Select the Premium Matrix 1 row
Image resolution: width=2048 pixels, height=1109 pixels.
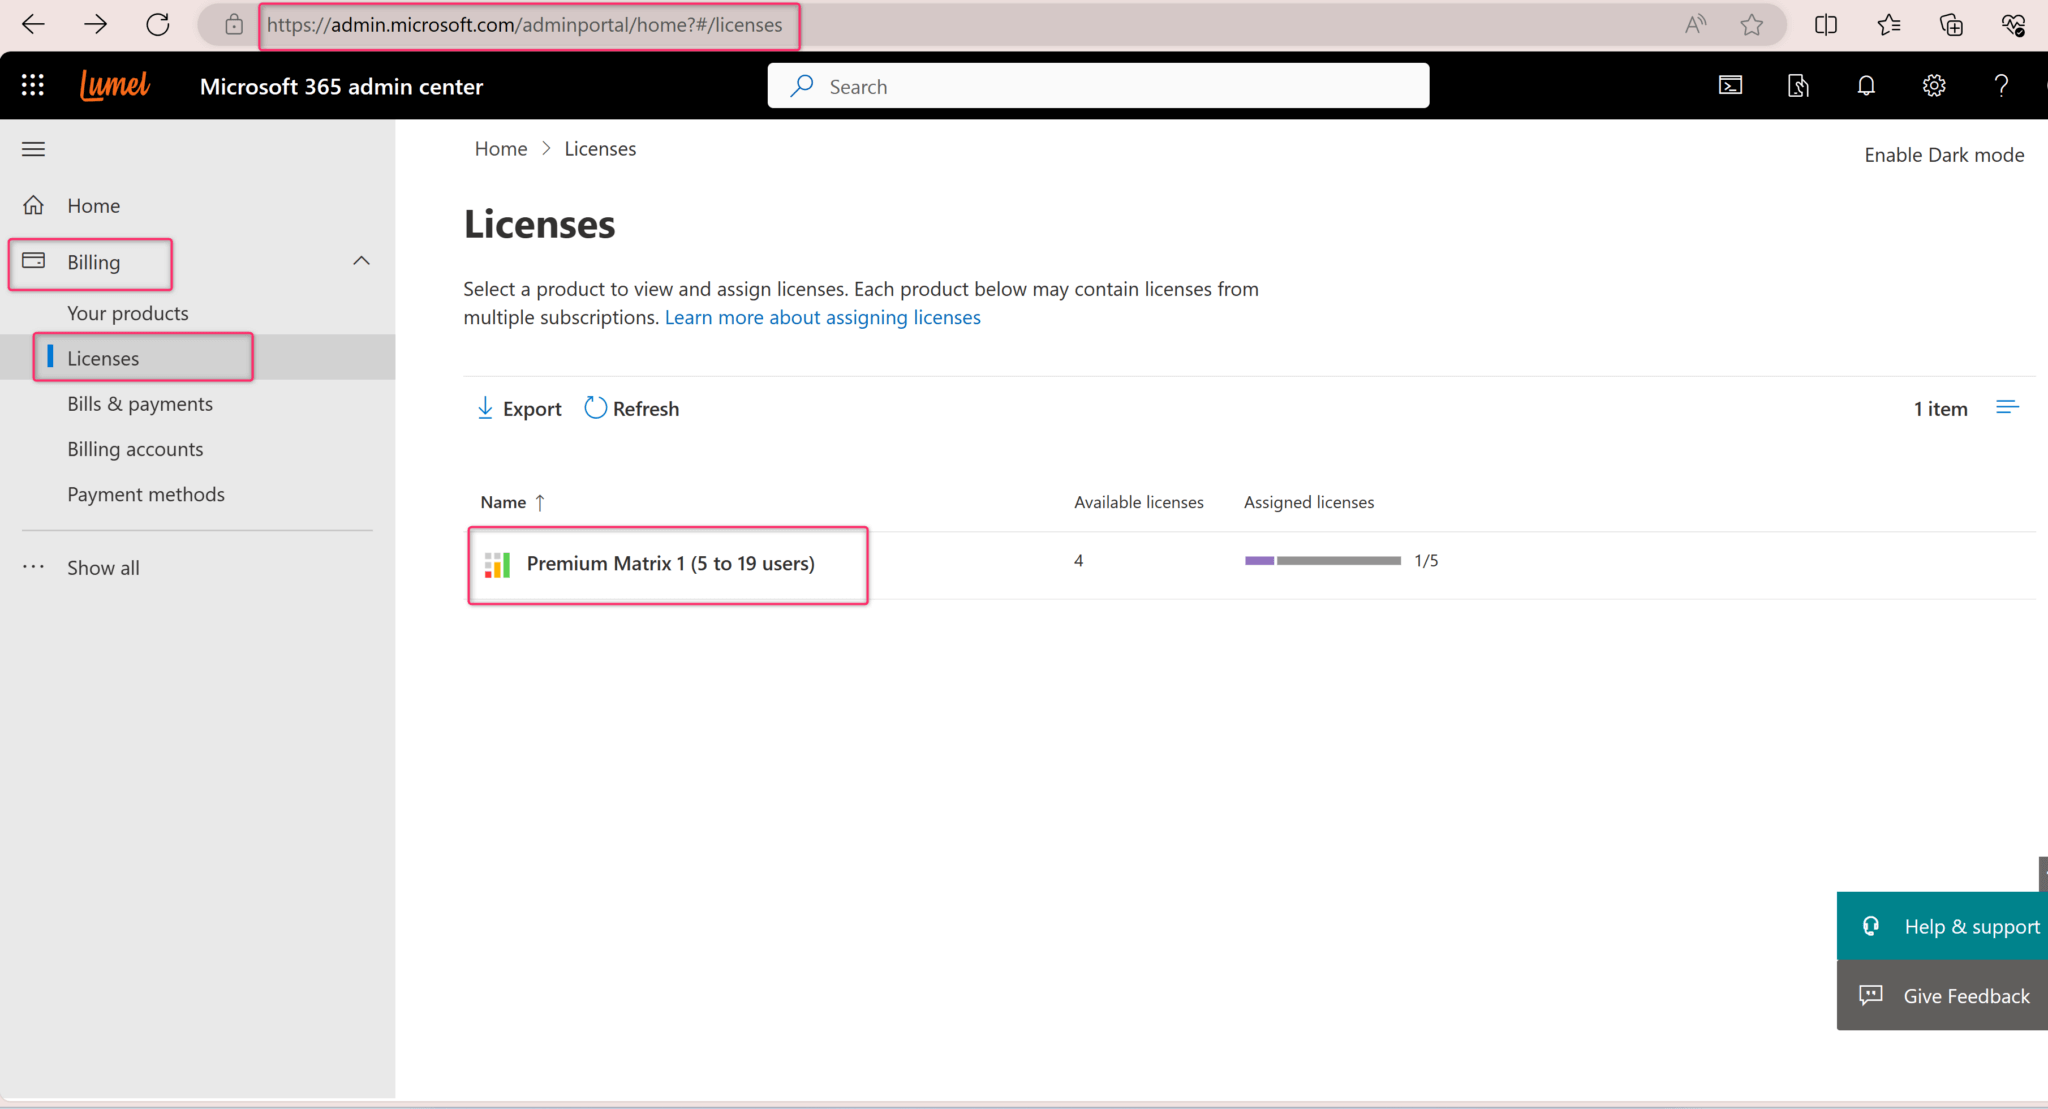pyautogui.click(x=670, y=563)
